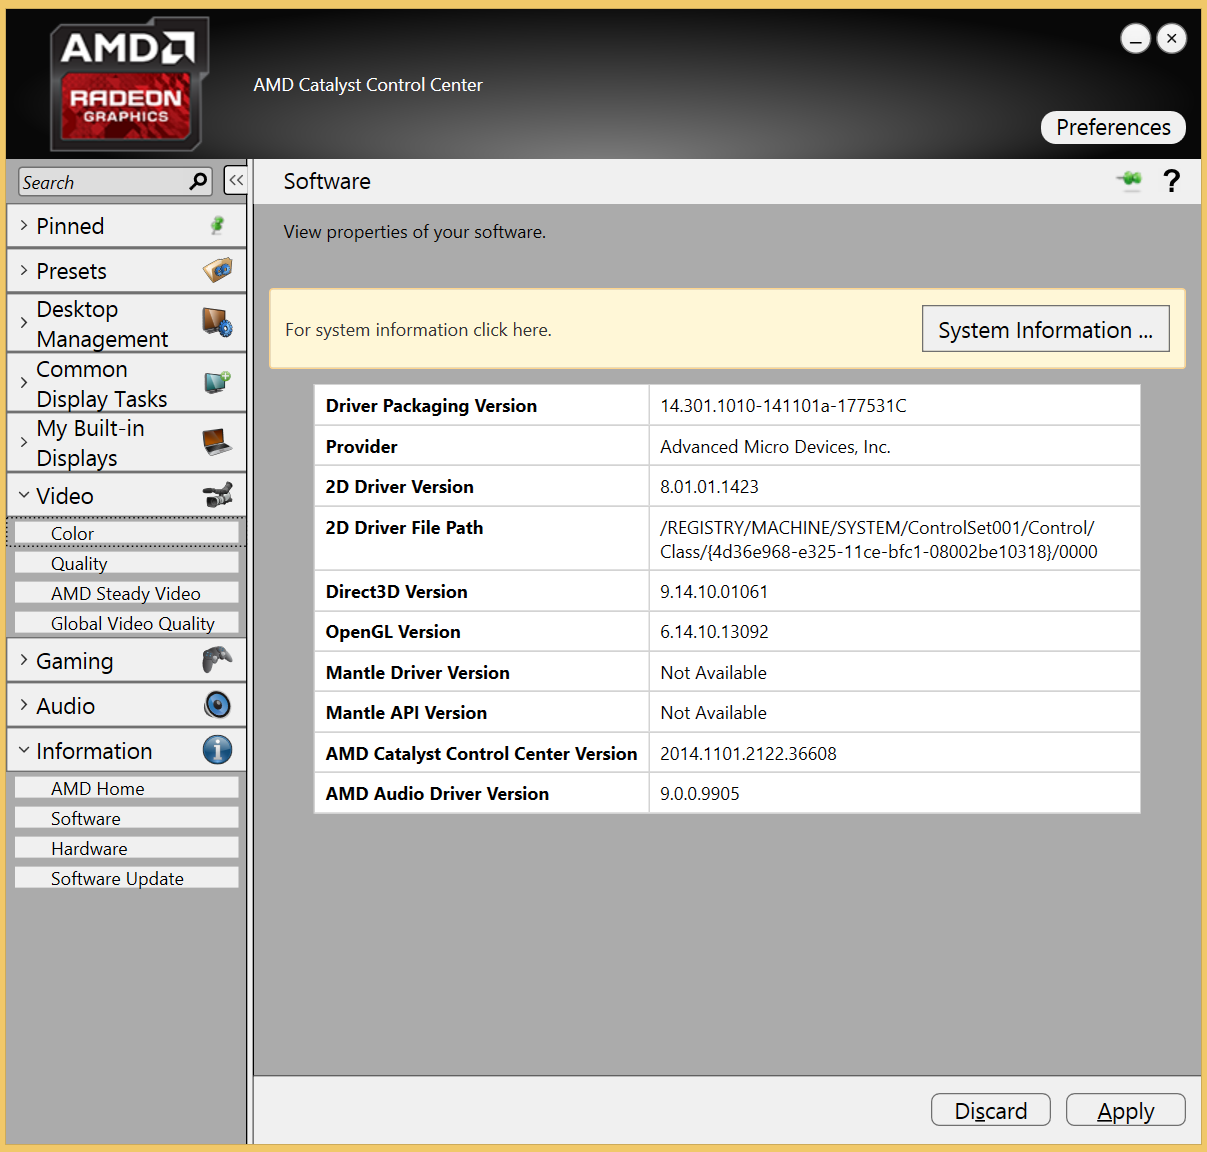Expand the Gaming section
The height and width of the screenshot is (1152, 1207).
pyautogui.click(x=24, y=659)
